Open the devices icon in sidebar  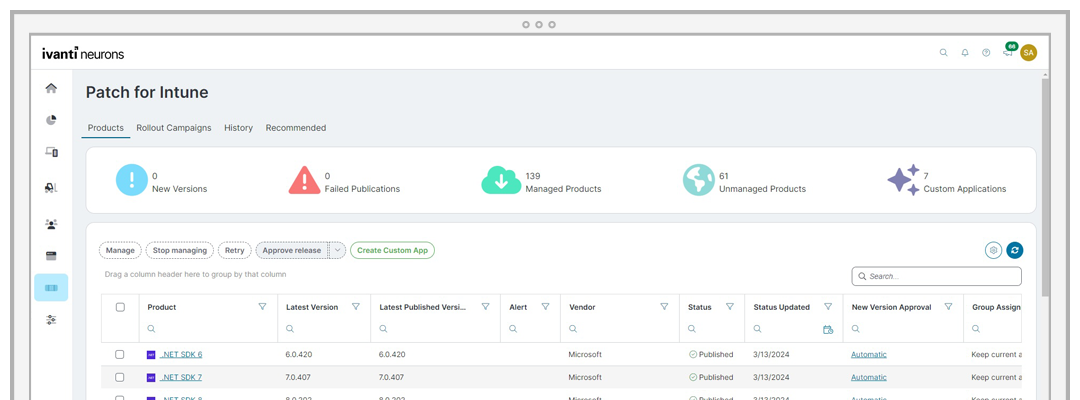pyautogui.click(x=51, y=152)
